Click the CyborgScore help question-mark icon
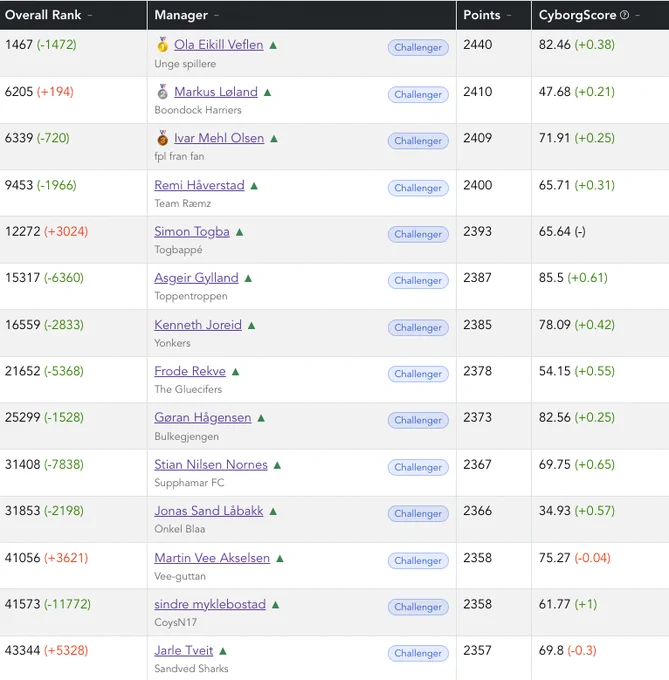Screen dimensions: 669x680 click(x=624, y=15)
